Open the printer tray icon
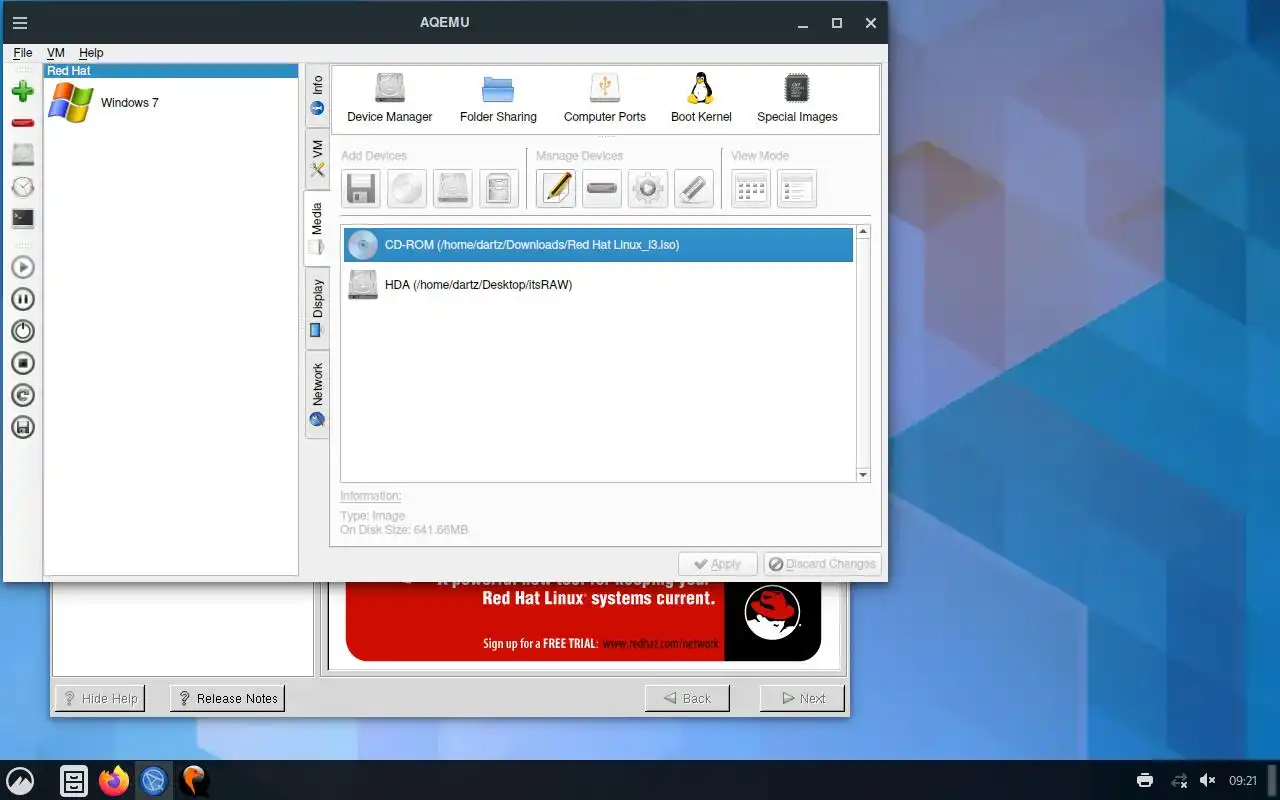This screenshot has width=1280, height=800. [x=1145, y=780]
